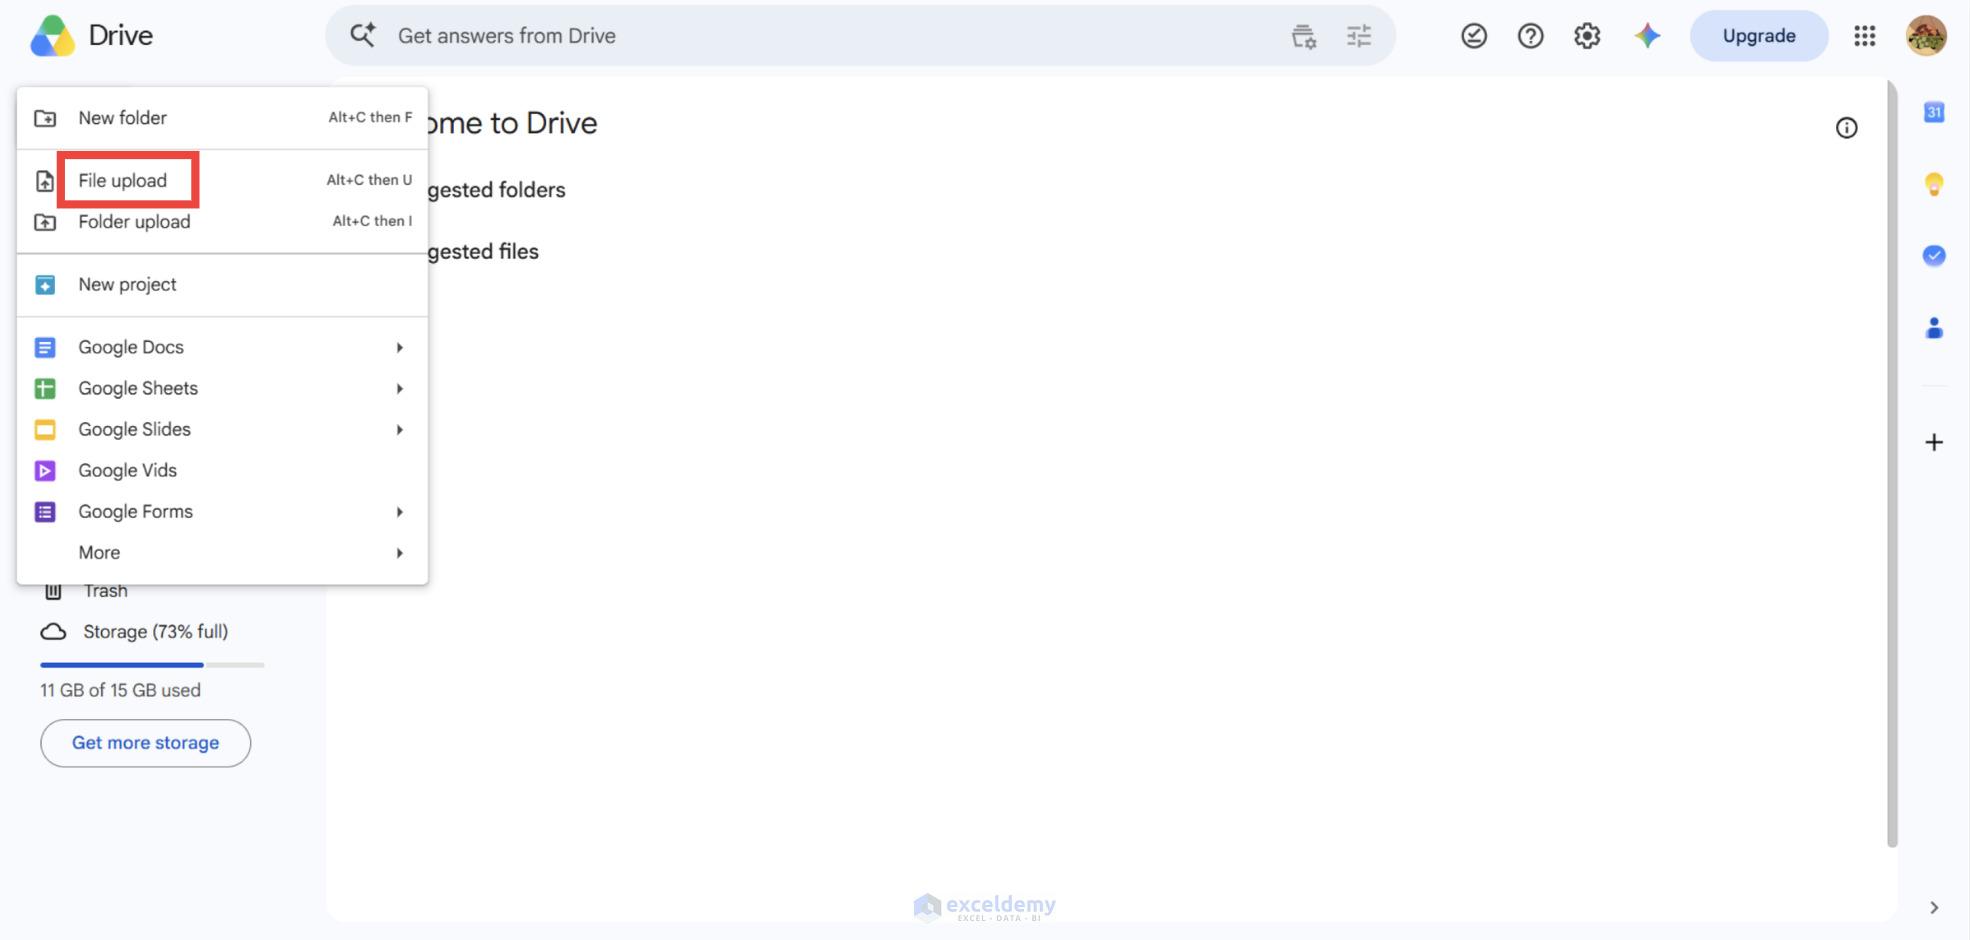Select File upload in the menu
Image resolution: width=1970 pixels, height=940 pixels.
(x=222, y=181)
